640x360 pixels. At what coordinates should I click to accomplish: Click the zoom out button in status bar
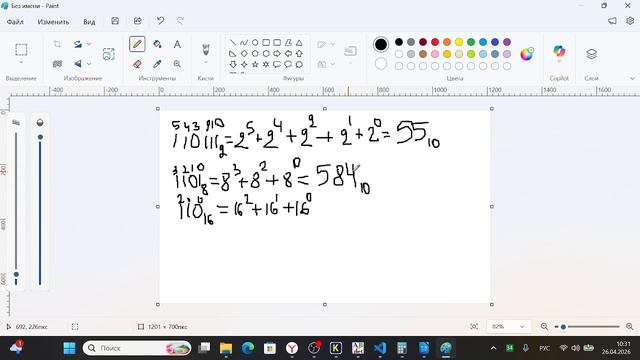click(544, 327)
